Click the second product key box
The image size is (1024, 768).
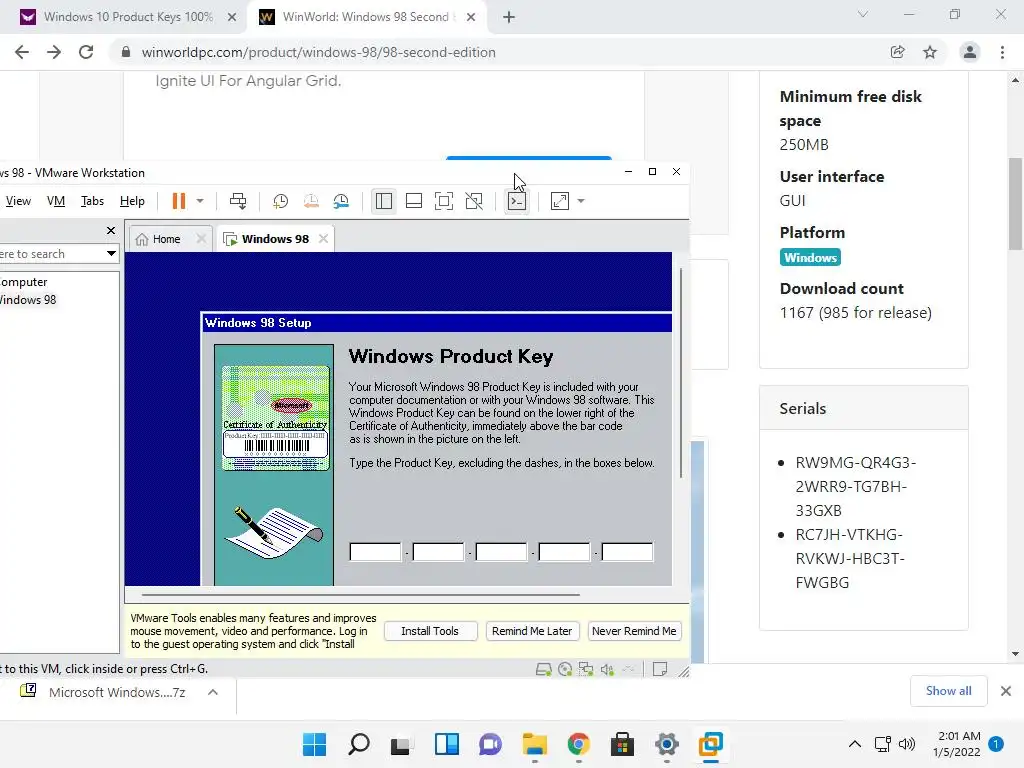click(438, 552)
